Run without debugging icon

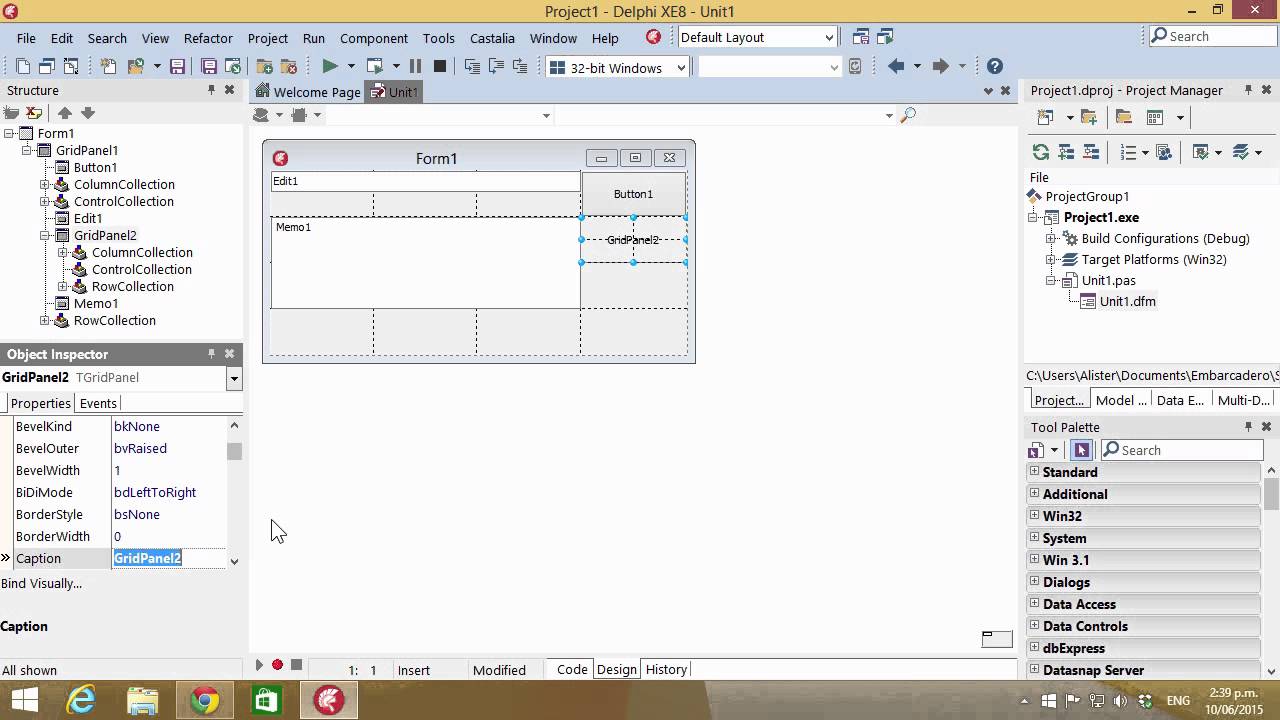click(374, 67)
